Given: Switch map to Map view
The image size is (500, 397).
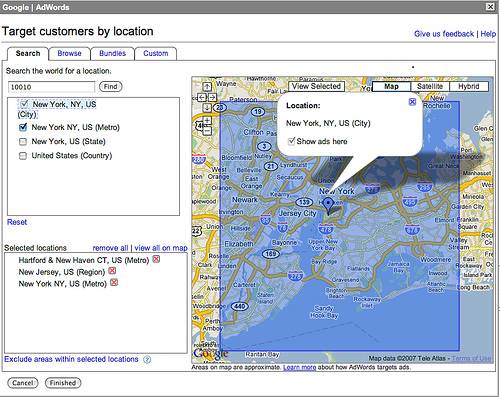Looking at the screenshot, I should 391,87.
